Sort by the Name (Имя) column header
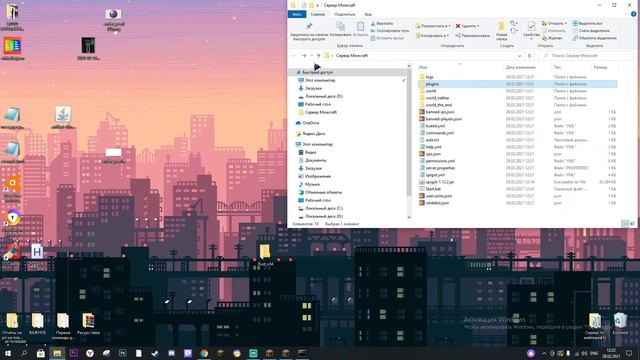Screen dimensions: 640x360 pyautogui.click(x=423, y=67)
